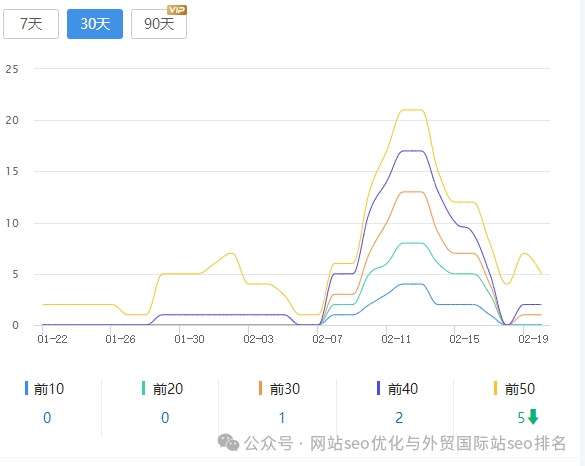The width and height of the screenshot is (585, 466).
Task: Click the 02-03 x-axis date label
Action: point(258,339)
